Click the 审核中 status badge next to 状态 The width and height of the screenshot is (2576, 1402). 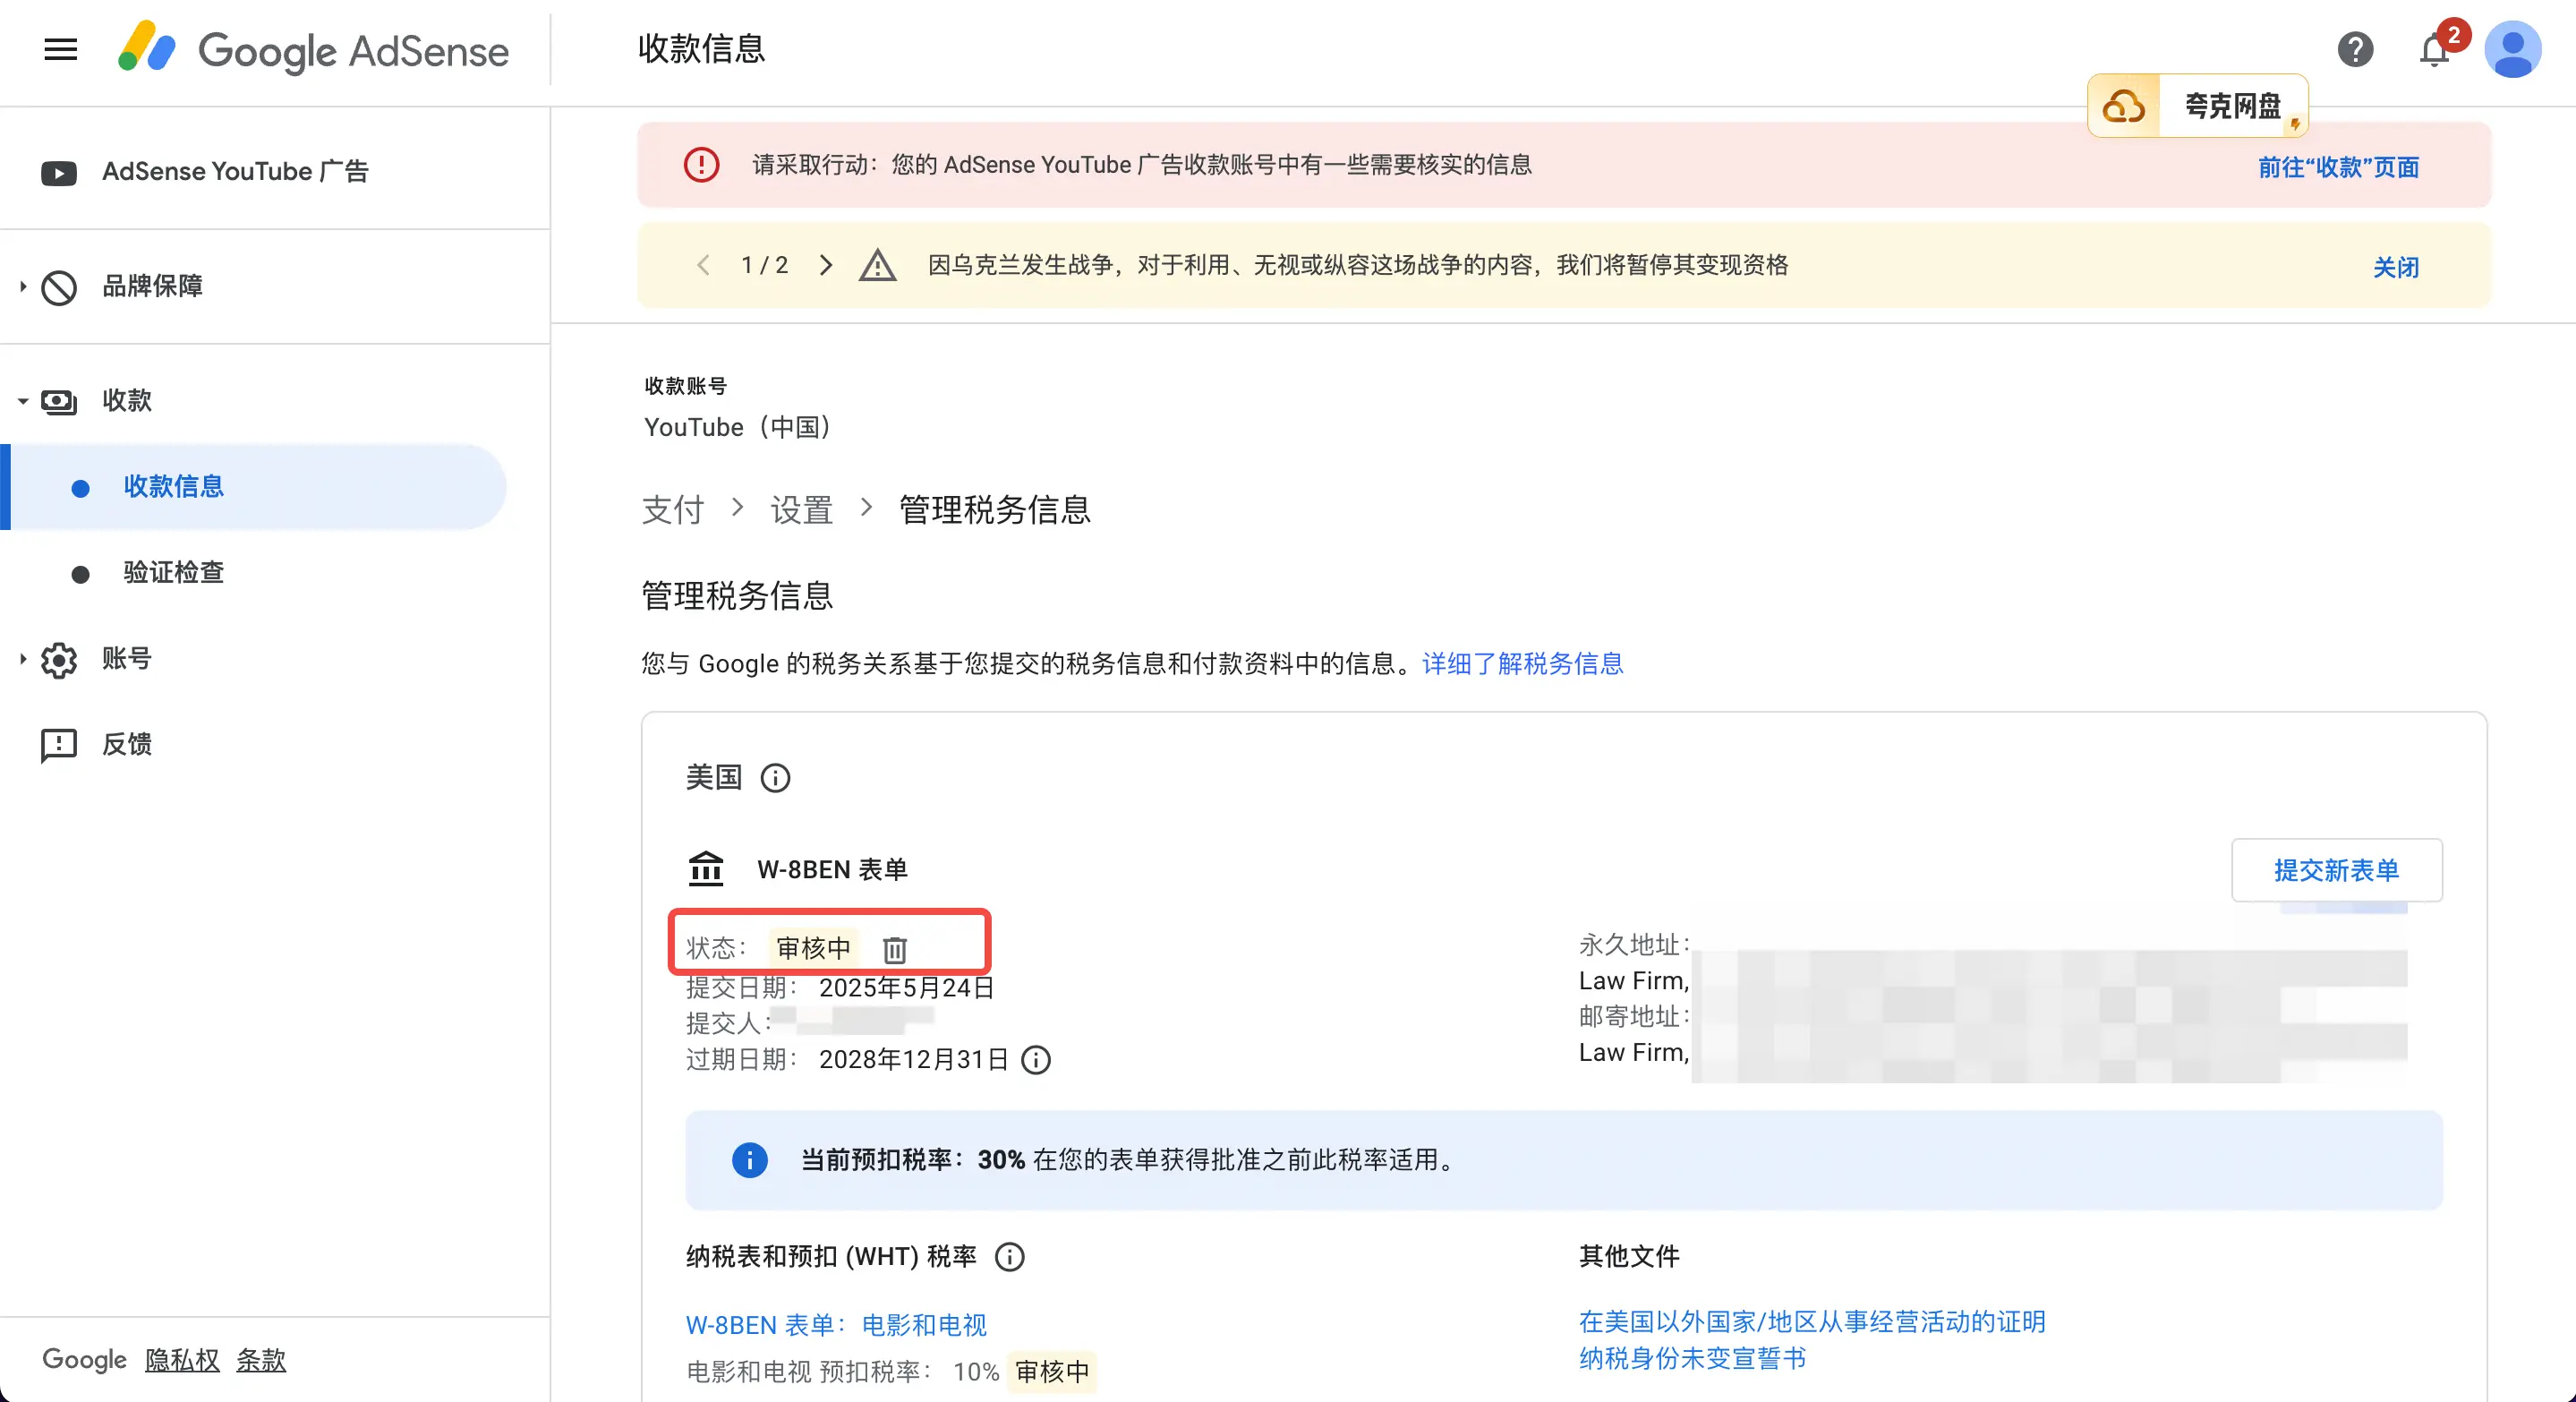click(813, 948)
